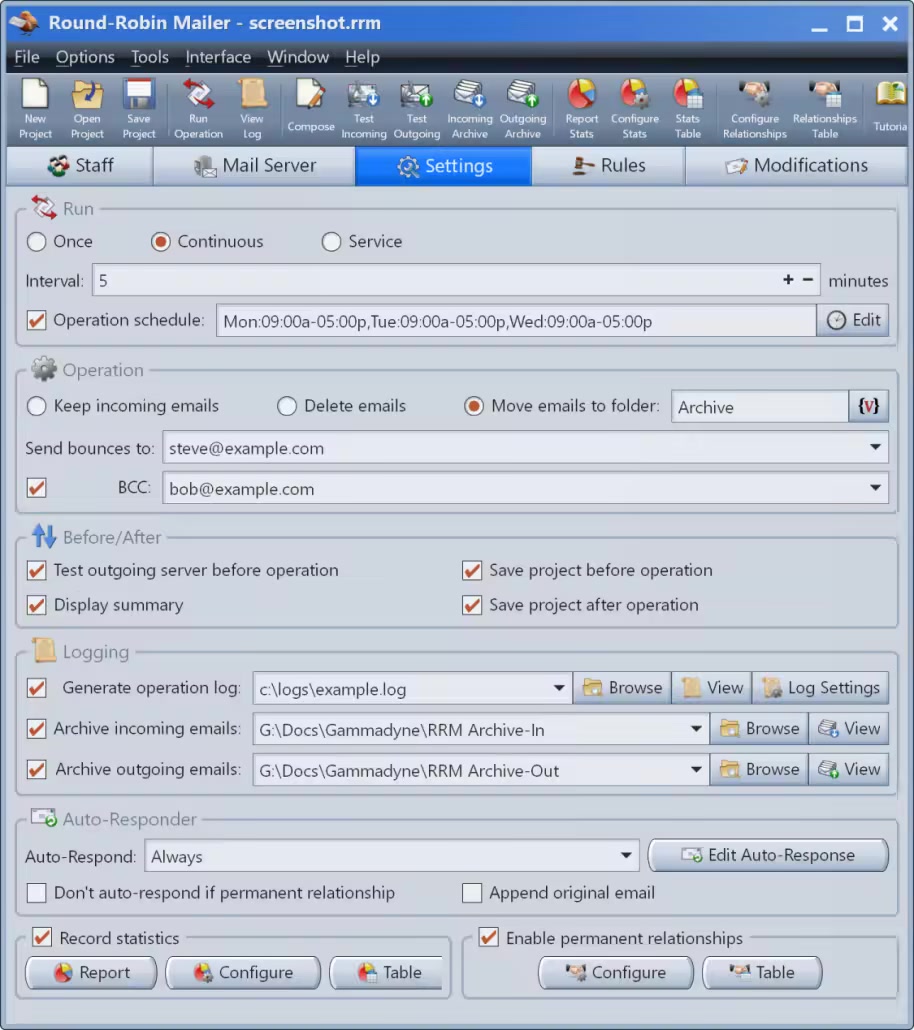The height and width of the screenshot is (1030, 914).
Task: Run the Test Incoming toolbar tool
Action: [364, 108]
